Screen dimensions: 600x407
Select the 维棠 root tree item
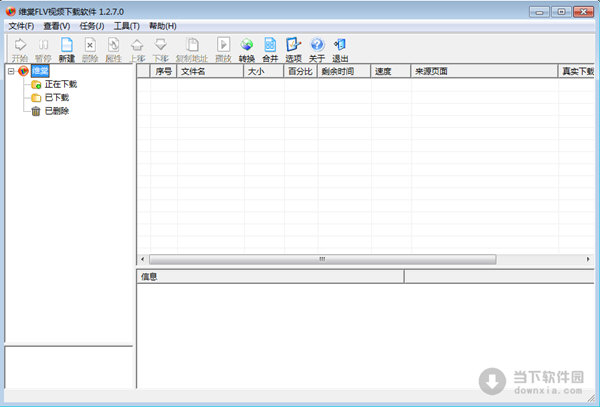(x=40, y=71)
